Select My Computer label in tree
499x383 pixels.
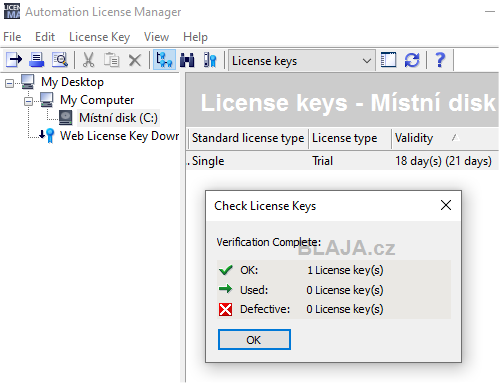click(x=97, y=100)
